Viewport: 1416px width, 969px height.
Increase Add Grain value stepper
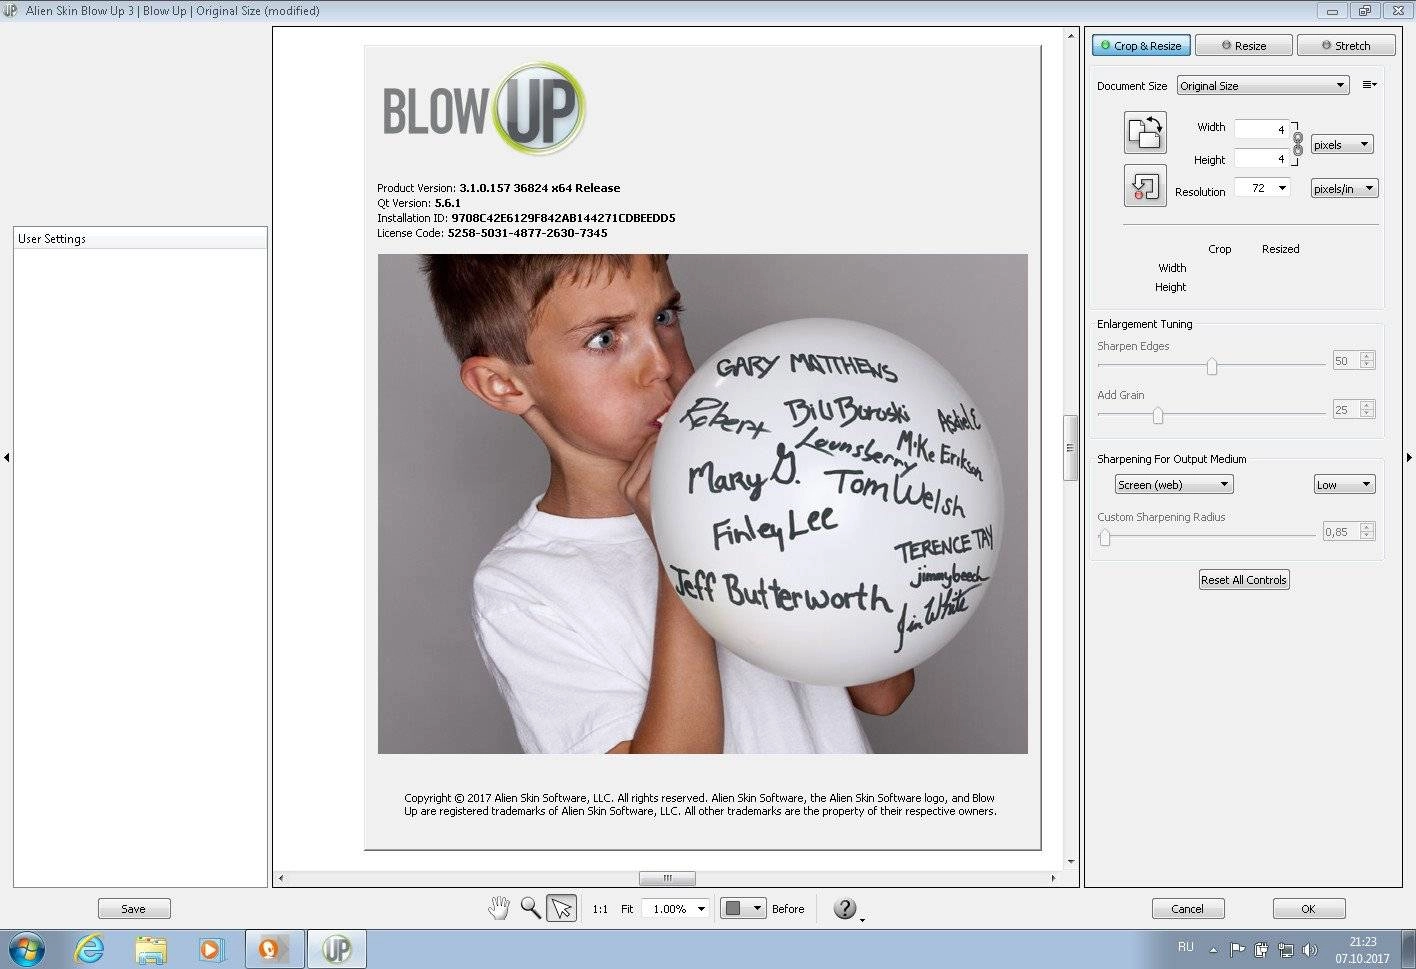1367,405
